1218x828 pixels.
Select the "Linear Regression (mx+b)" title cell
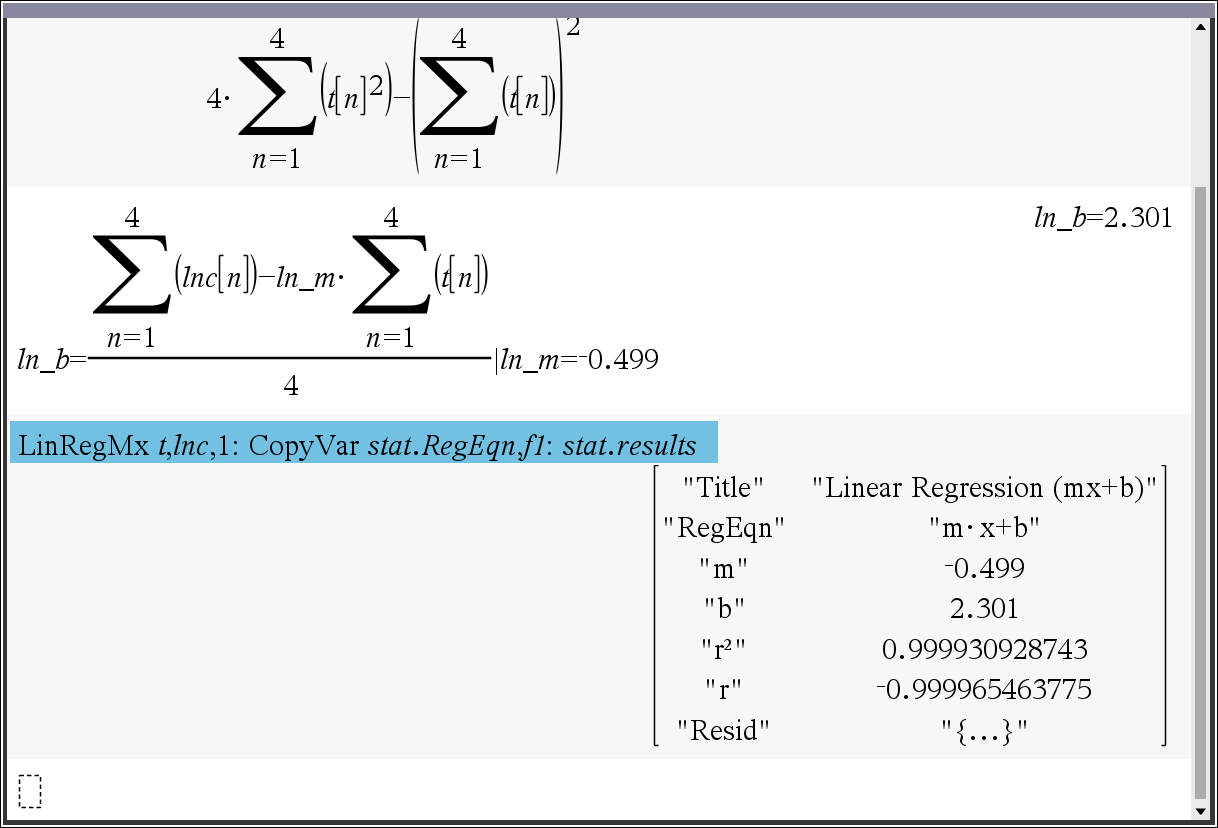click(984, 488)
